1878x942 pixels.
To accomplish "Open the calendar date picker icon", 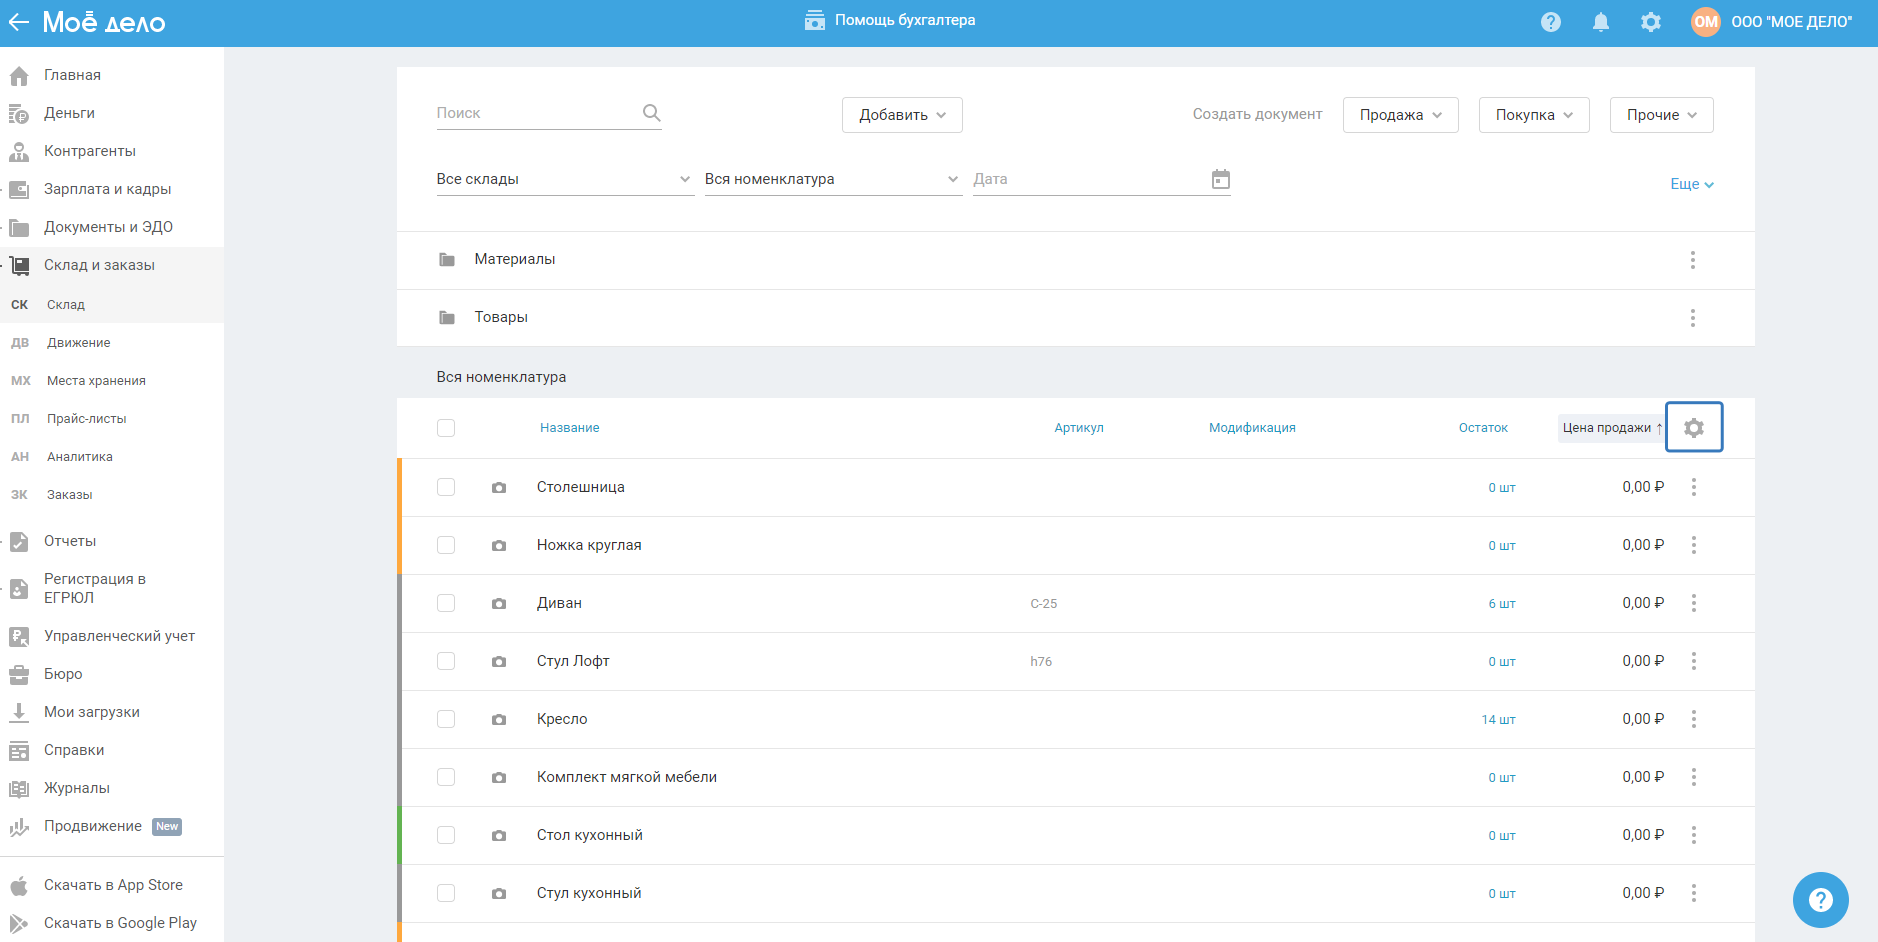I will click(x=1220, y=179).
